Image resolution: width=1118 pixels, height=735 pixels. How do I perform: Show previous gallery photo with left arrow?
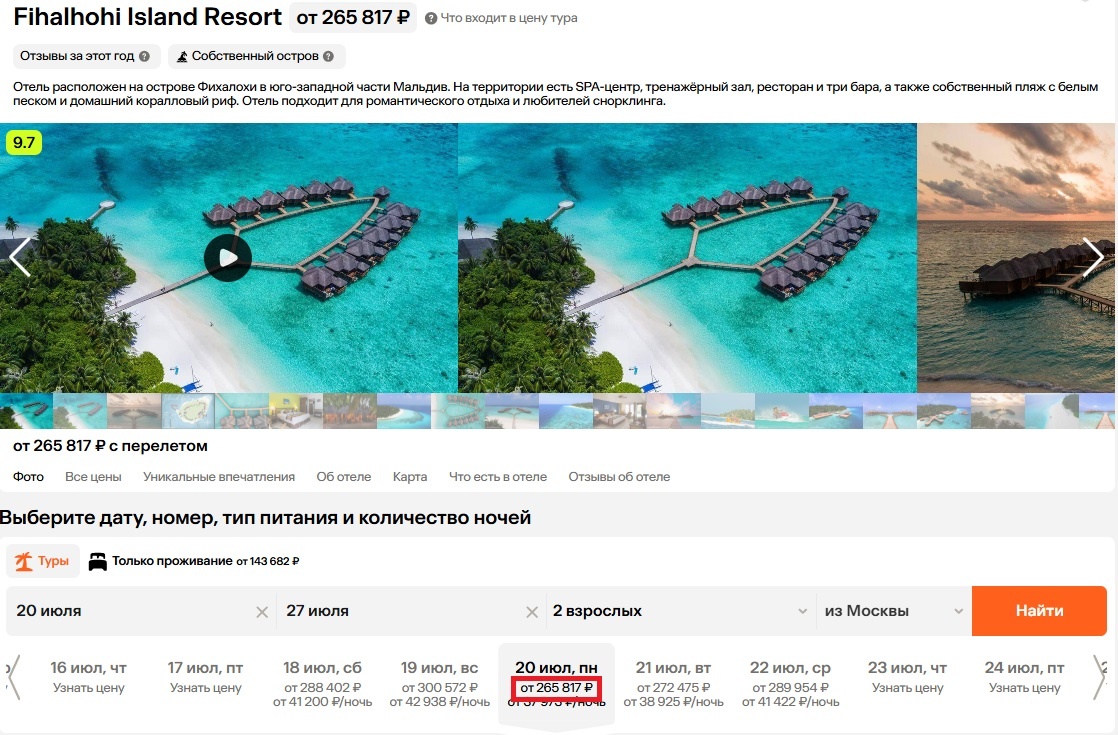[19, 257]
